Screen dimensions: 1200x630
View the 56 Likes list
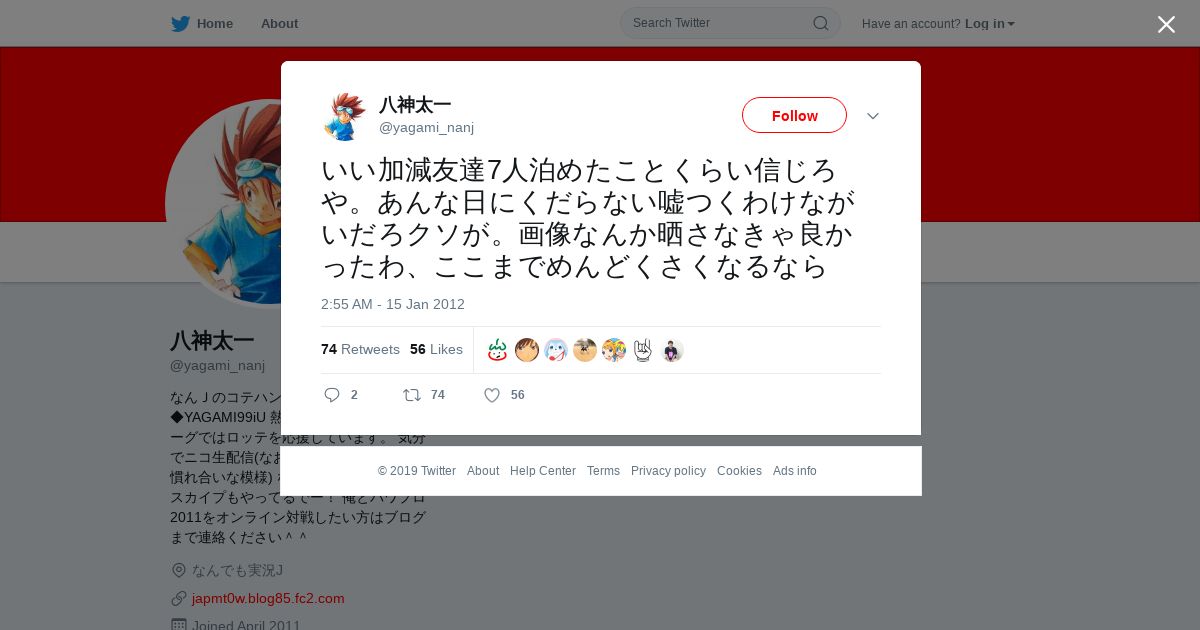pos(436,349)
